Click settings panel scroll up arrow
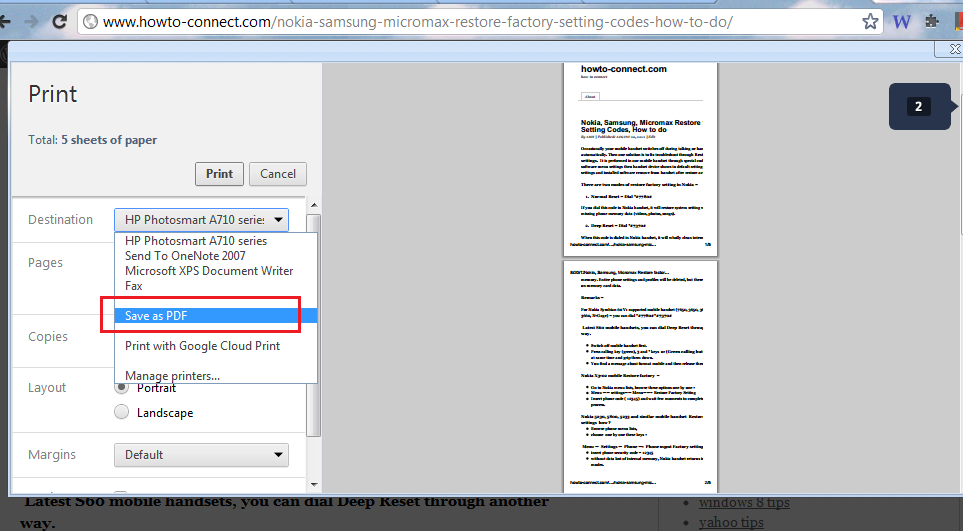 tap(314, 205)
